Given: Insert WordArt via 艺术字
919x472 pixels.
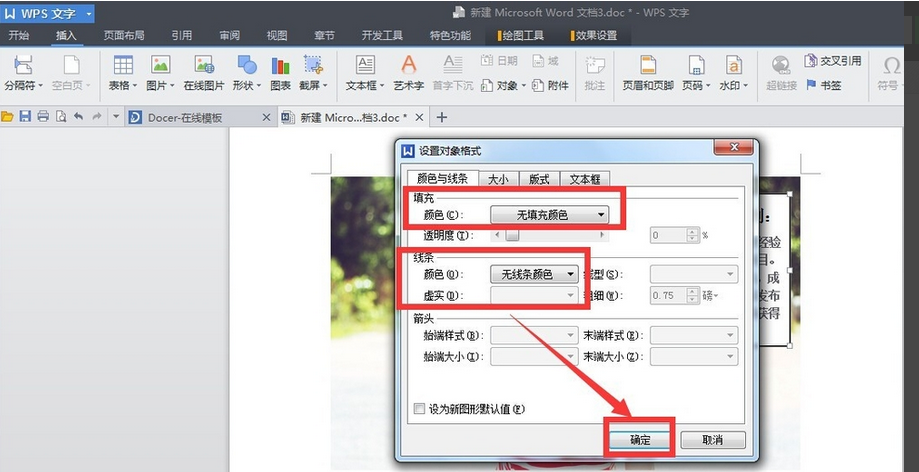Looking at the screenshot, I should pyautogui.click(x=409, y=73).
